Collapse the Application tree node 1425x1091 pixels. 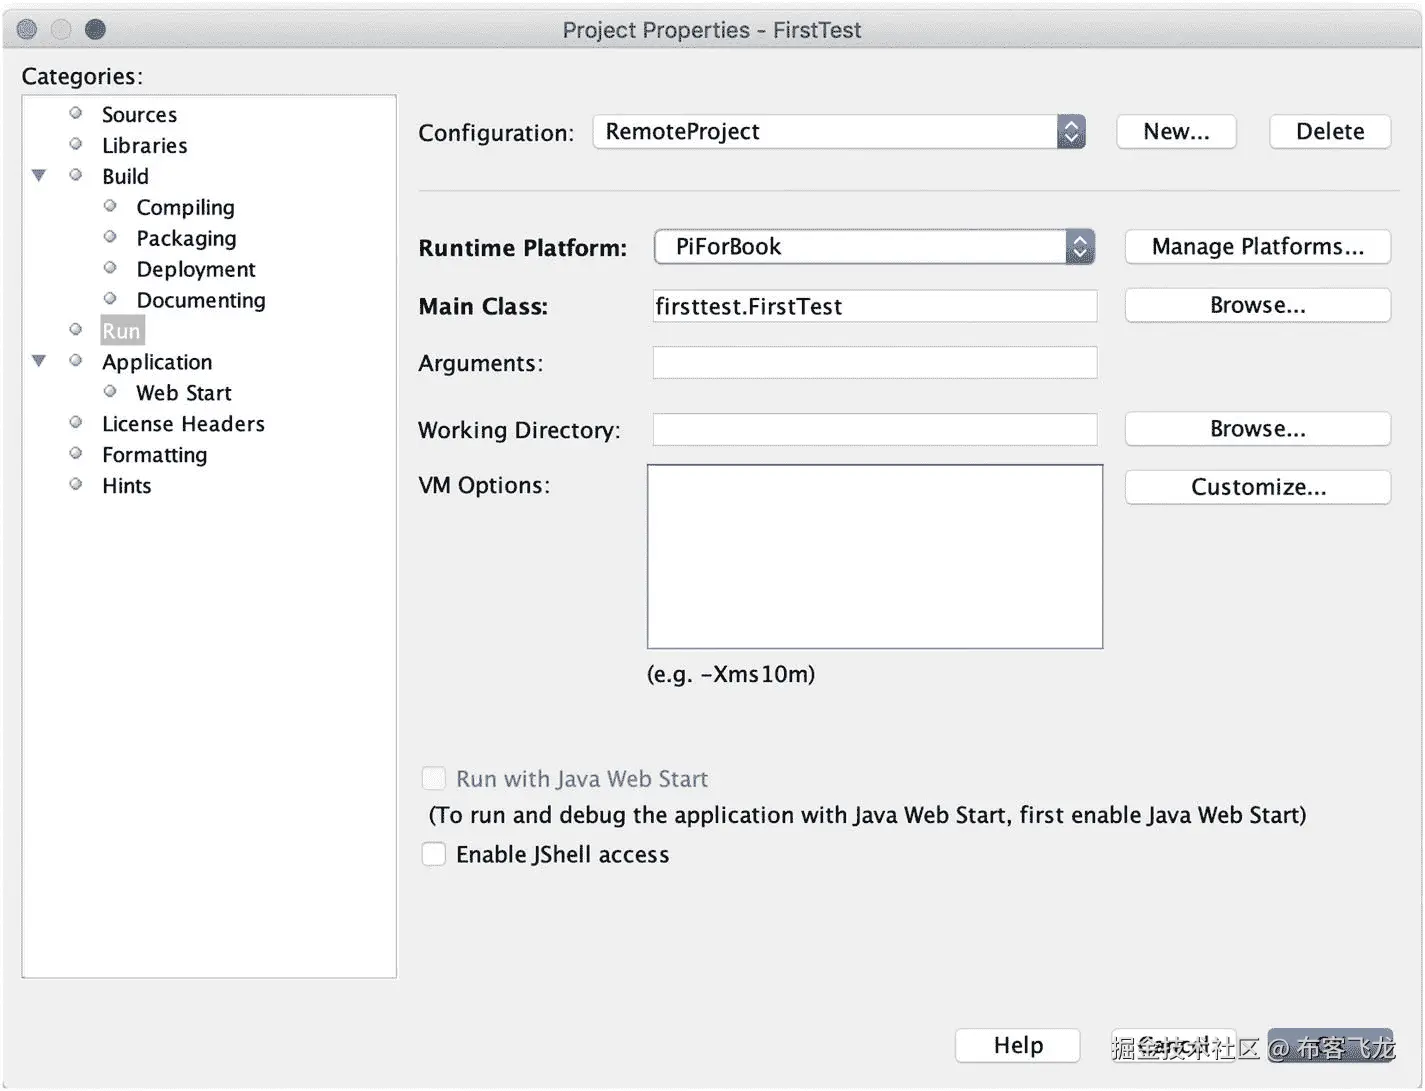click(39, 361)
